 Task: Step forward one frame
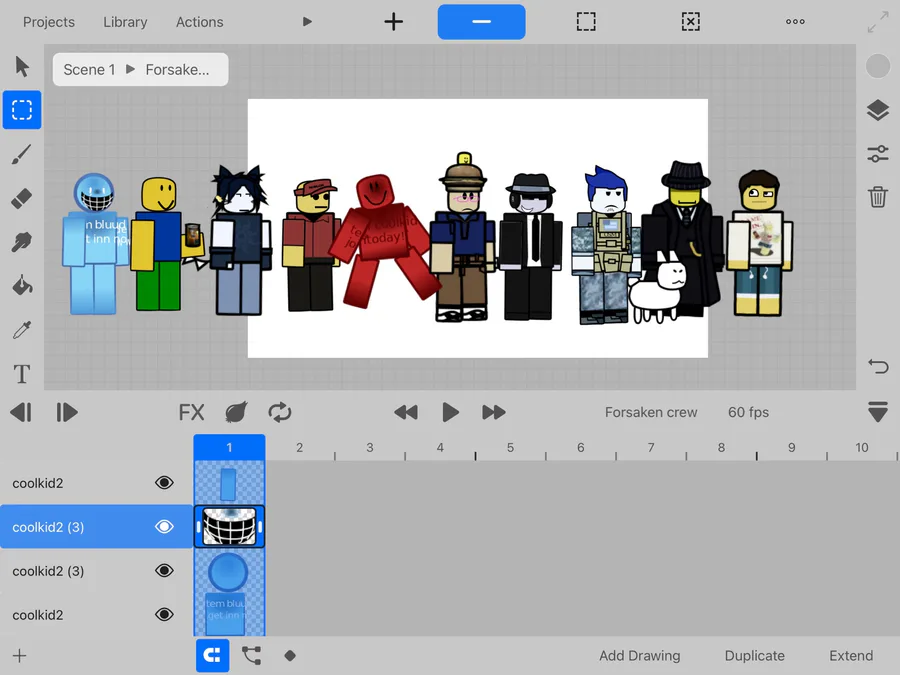pyautogui.click(x=66, y=412)
